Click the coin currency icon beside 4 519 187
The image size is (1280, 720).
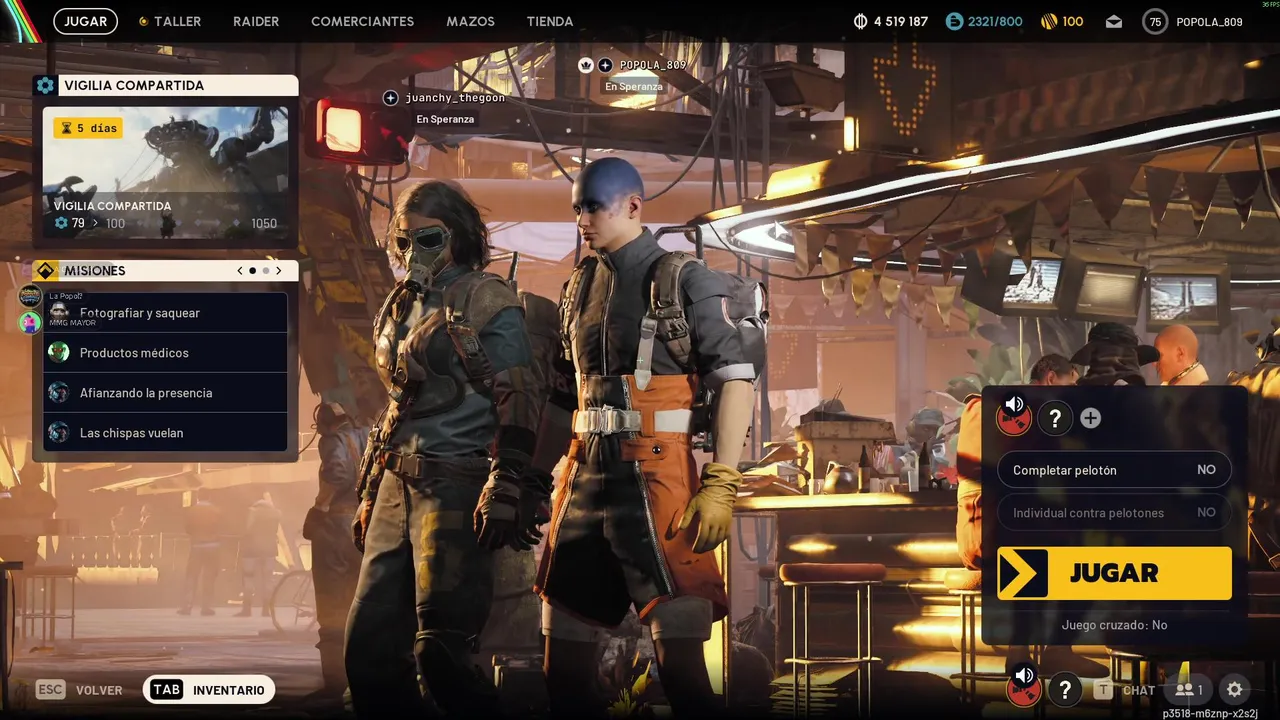tap(861, 21)
